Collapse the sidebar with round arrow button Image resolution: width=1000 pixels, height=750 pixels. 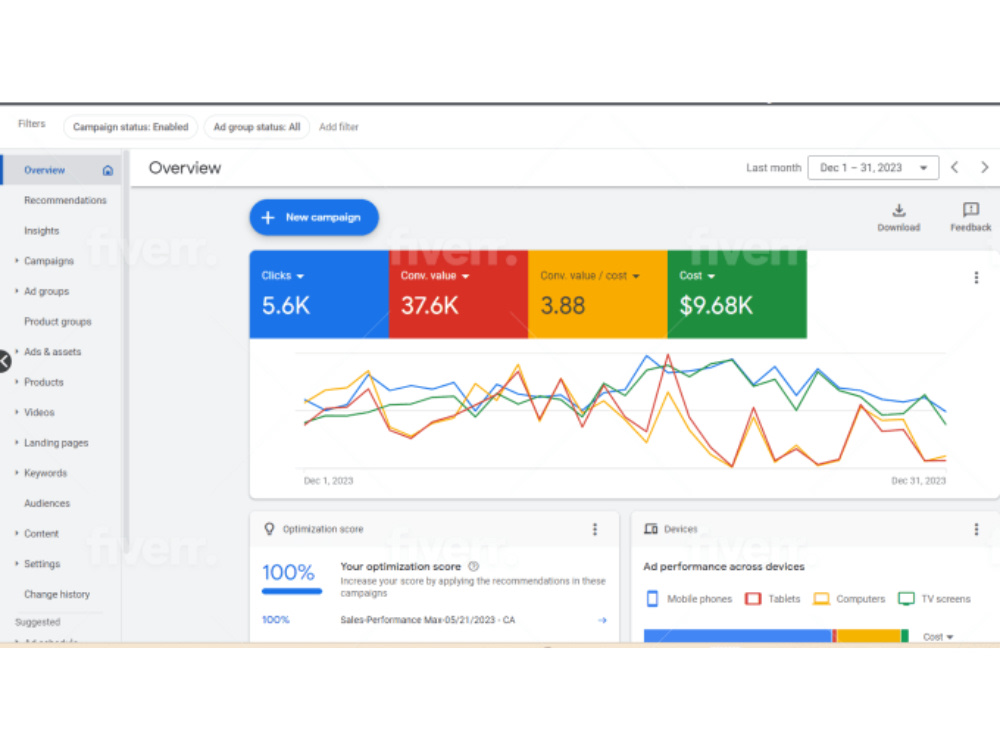[4, 361]
